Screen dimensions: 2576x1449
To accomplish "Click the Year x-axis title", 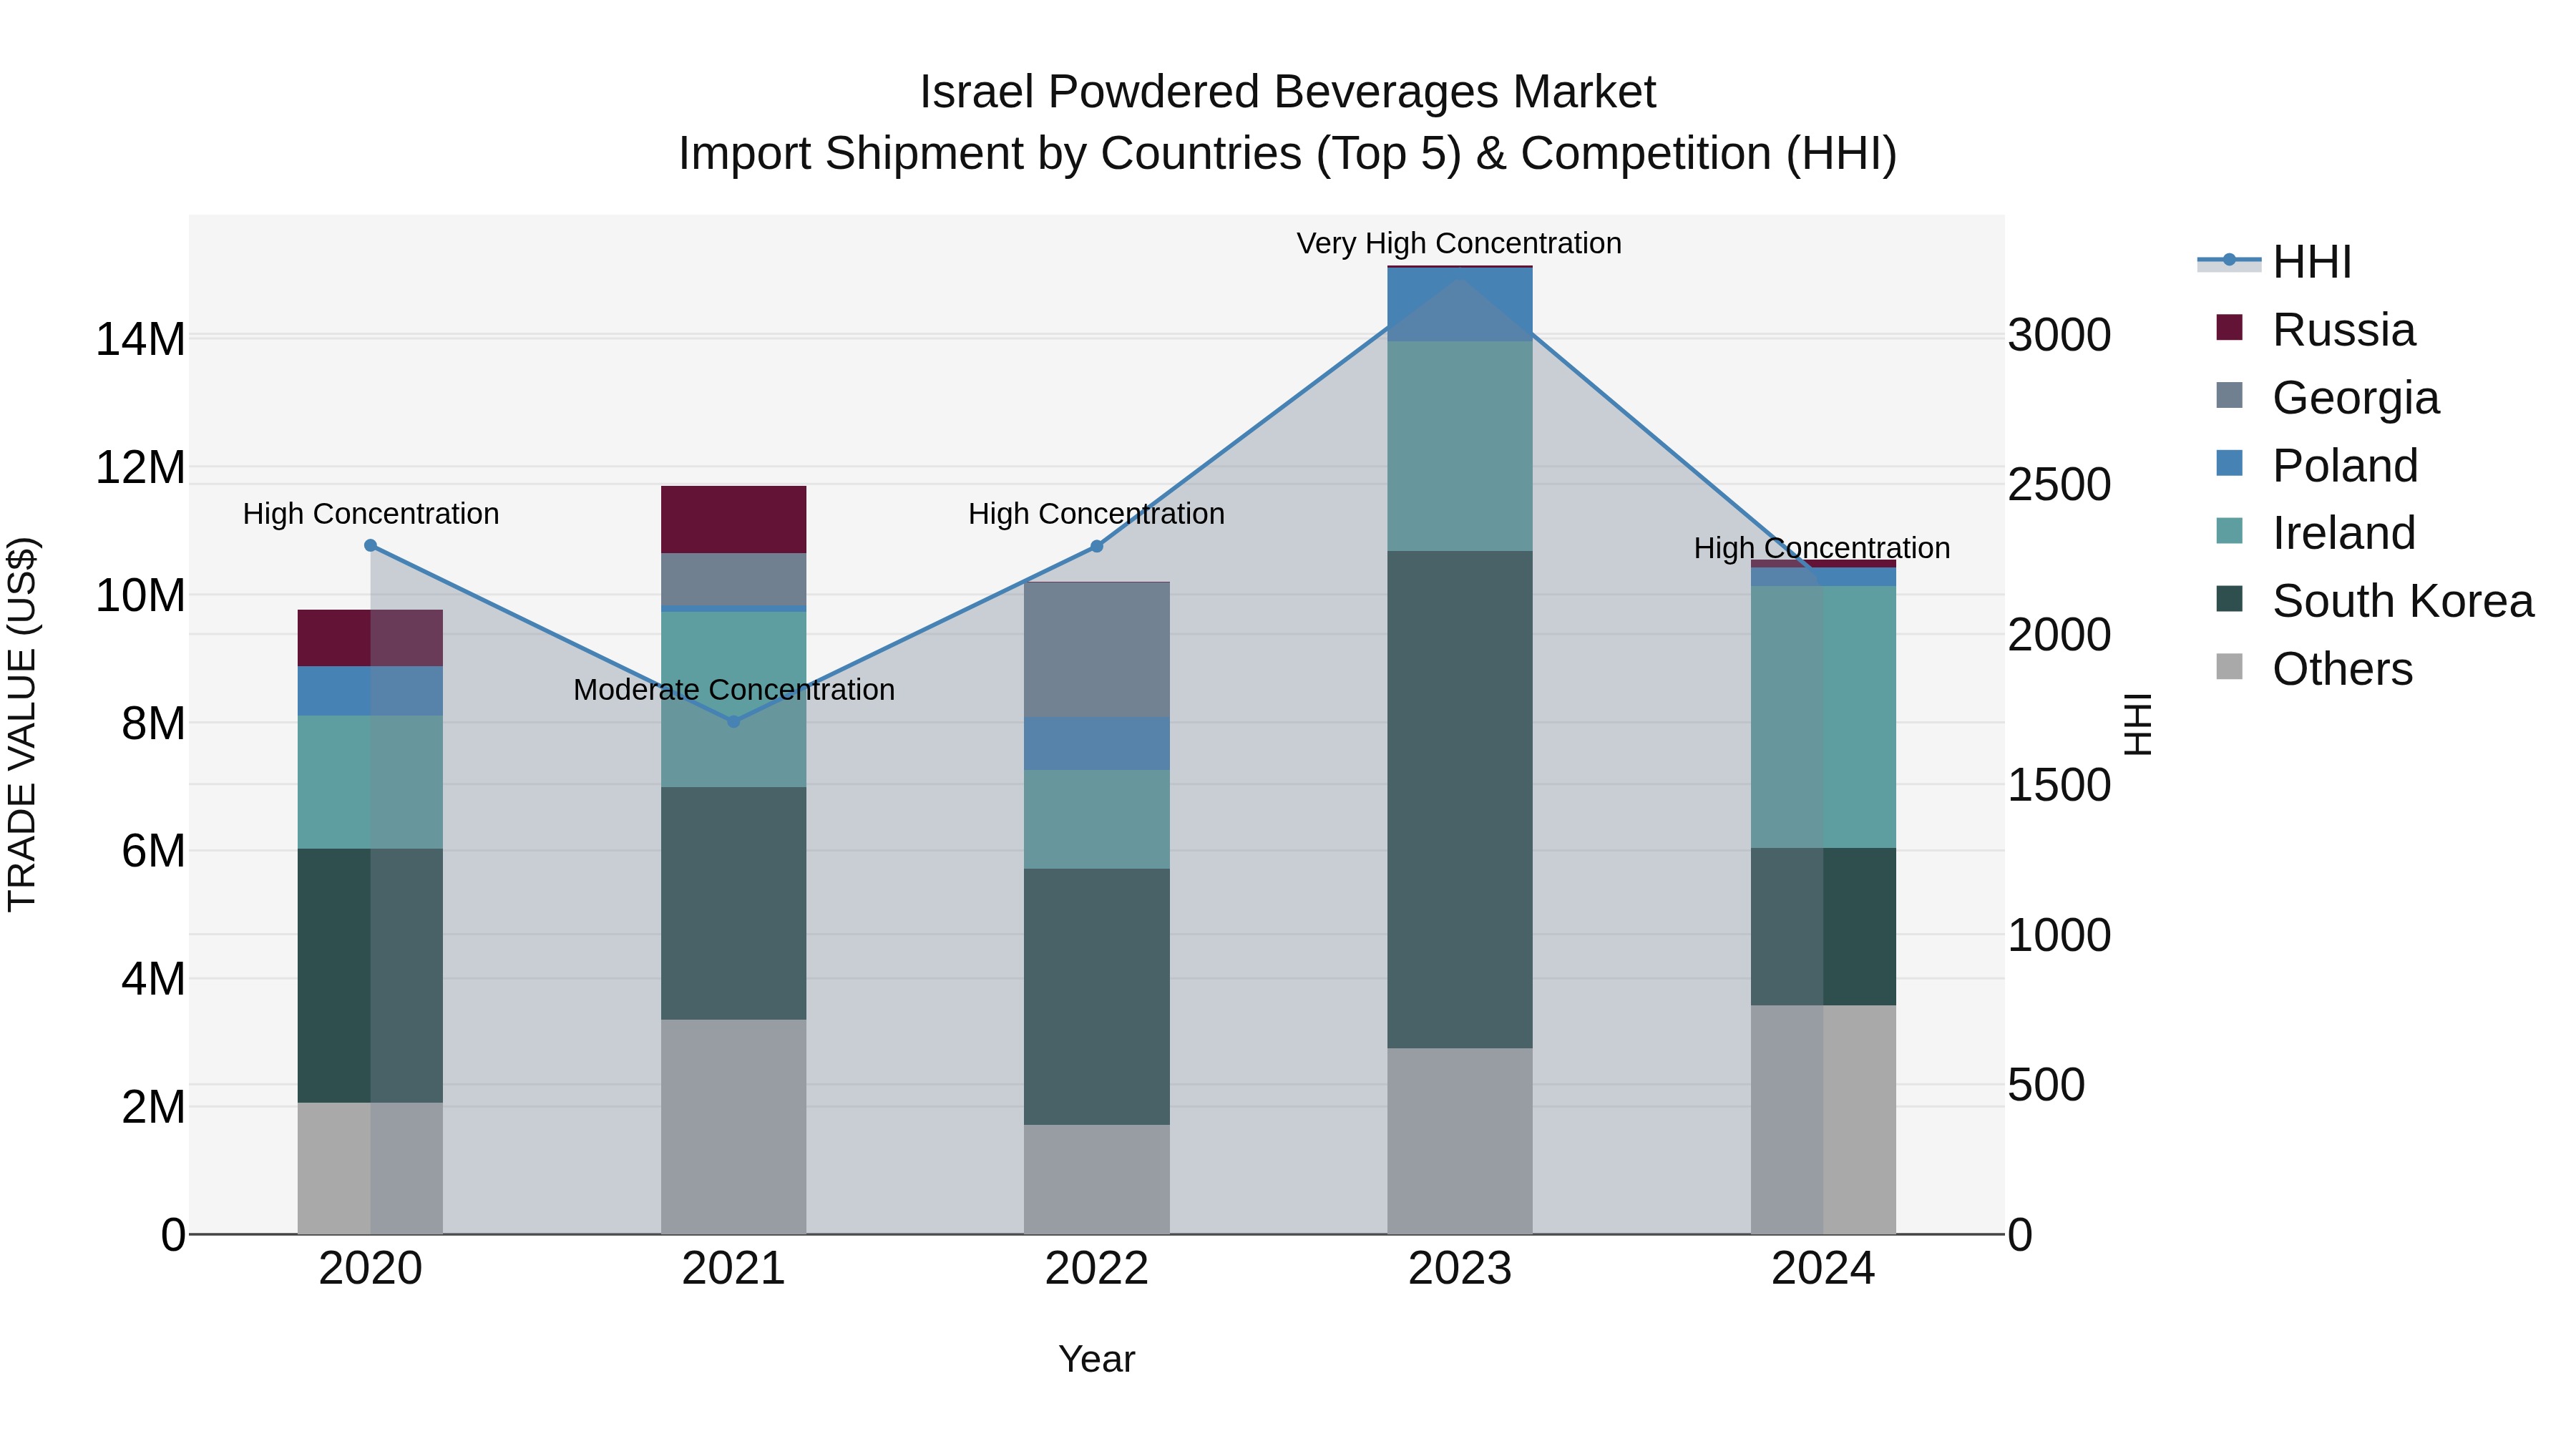I will point(1096,1360).
